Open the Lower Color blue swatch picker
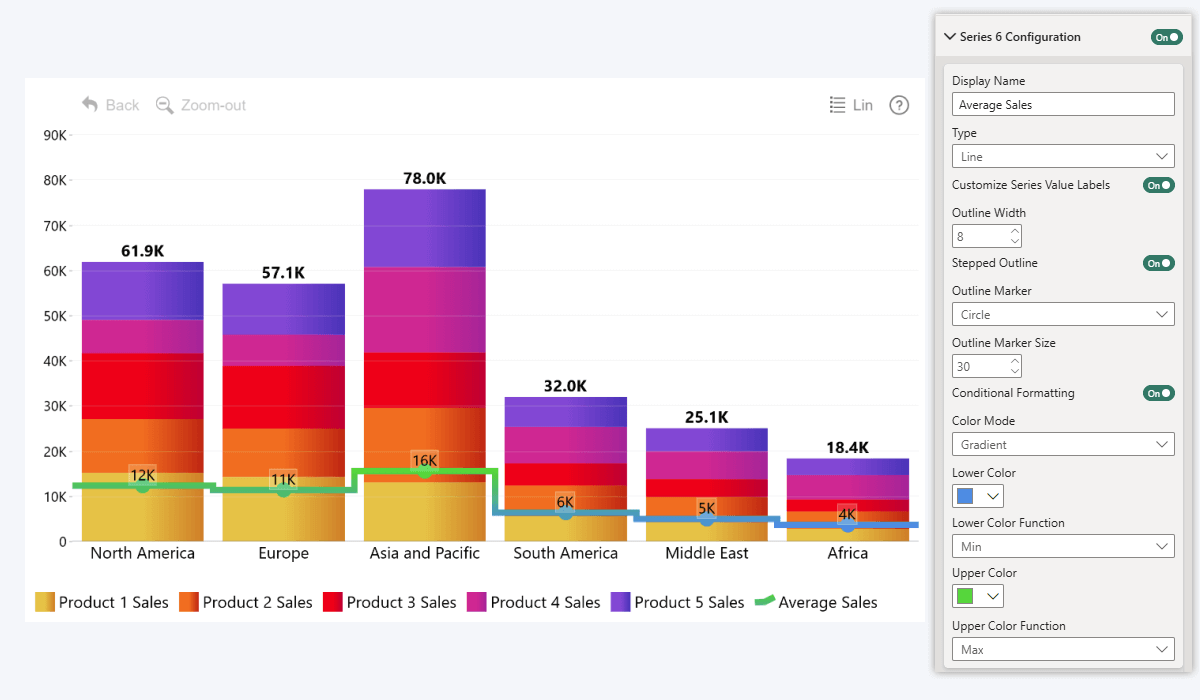 point(977,496)
